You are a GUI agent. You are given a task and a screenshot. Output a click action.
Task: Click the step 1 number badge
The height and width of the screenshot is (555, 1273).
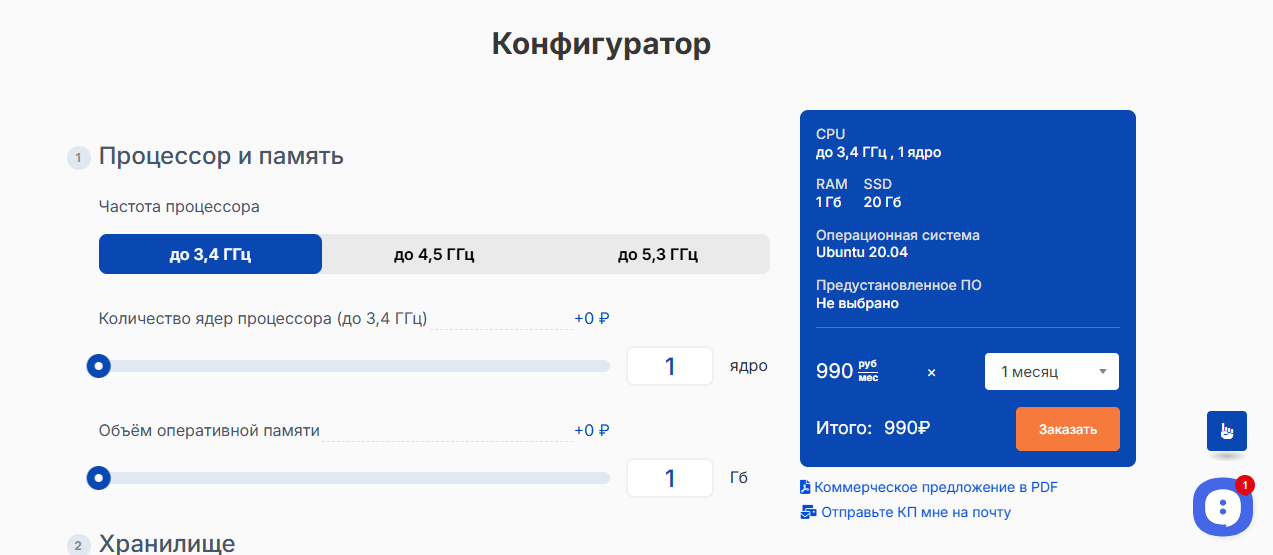[x=78, y=158]
